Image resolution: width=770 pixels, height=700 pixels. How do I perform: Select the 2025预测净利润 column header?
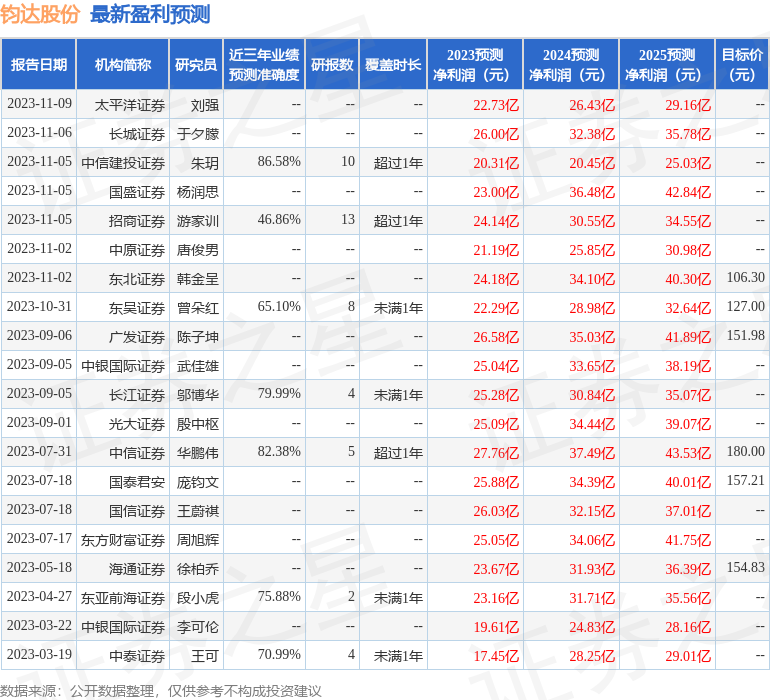tap(667, 64)
